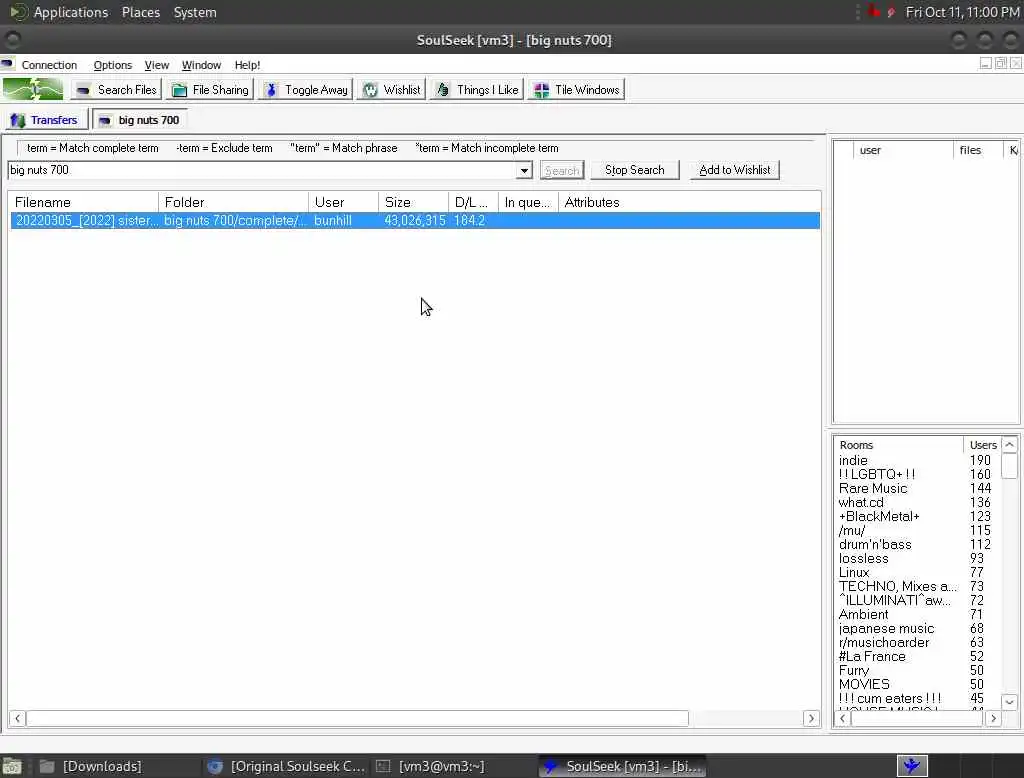
Task: Click the Toggle Away toolbar button
Action: tap(306, 89)
